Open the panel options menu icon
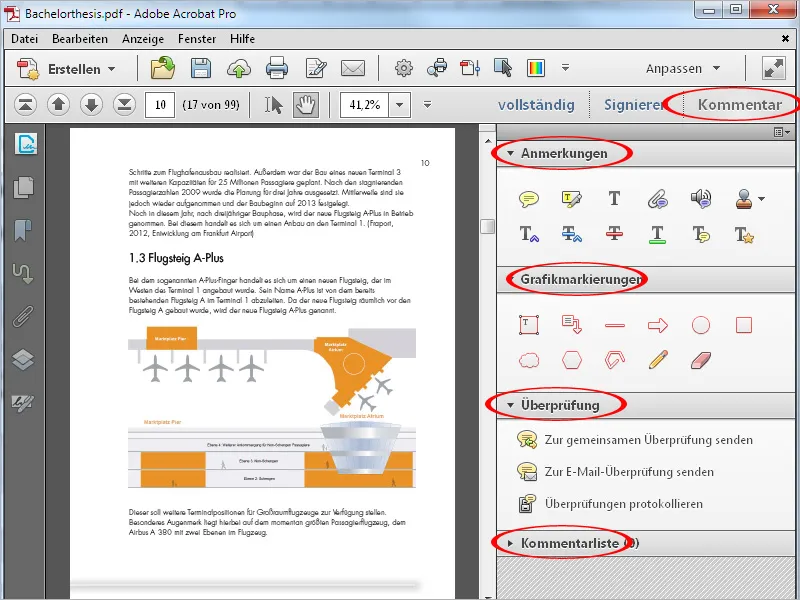800x600 pixels. tap(782, 133)
